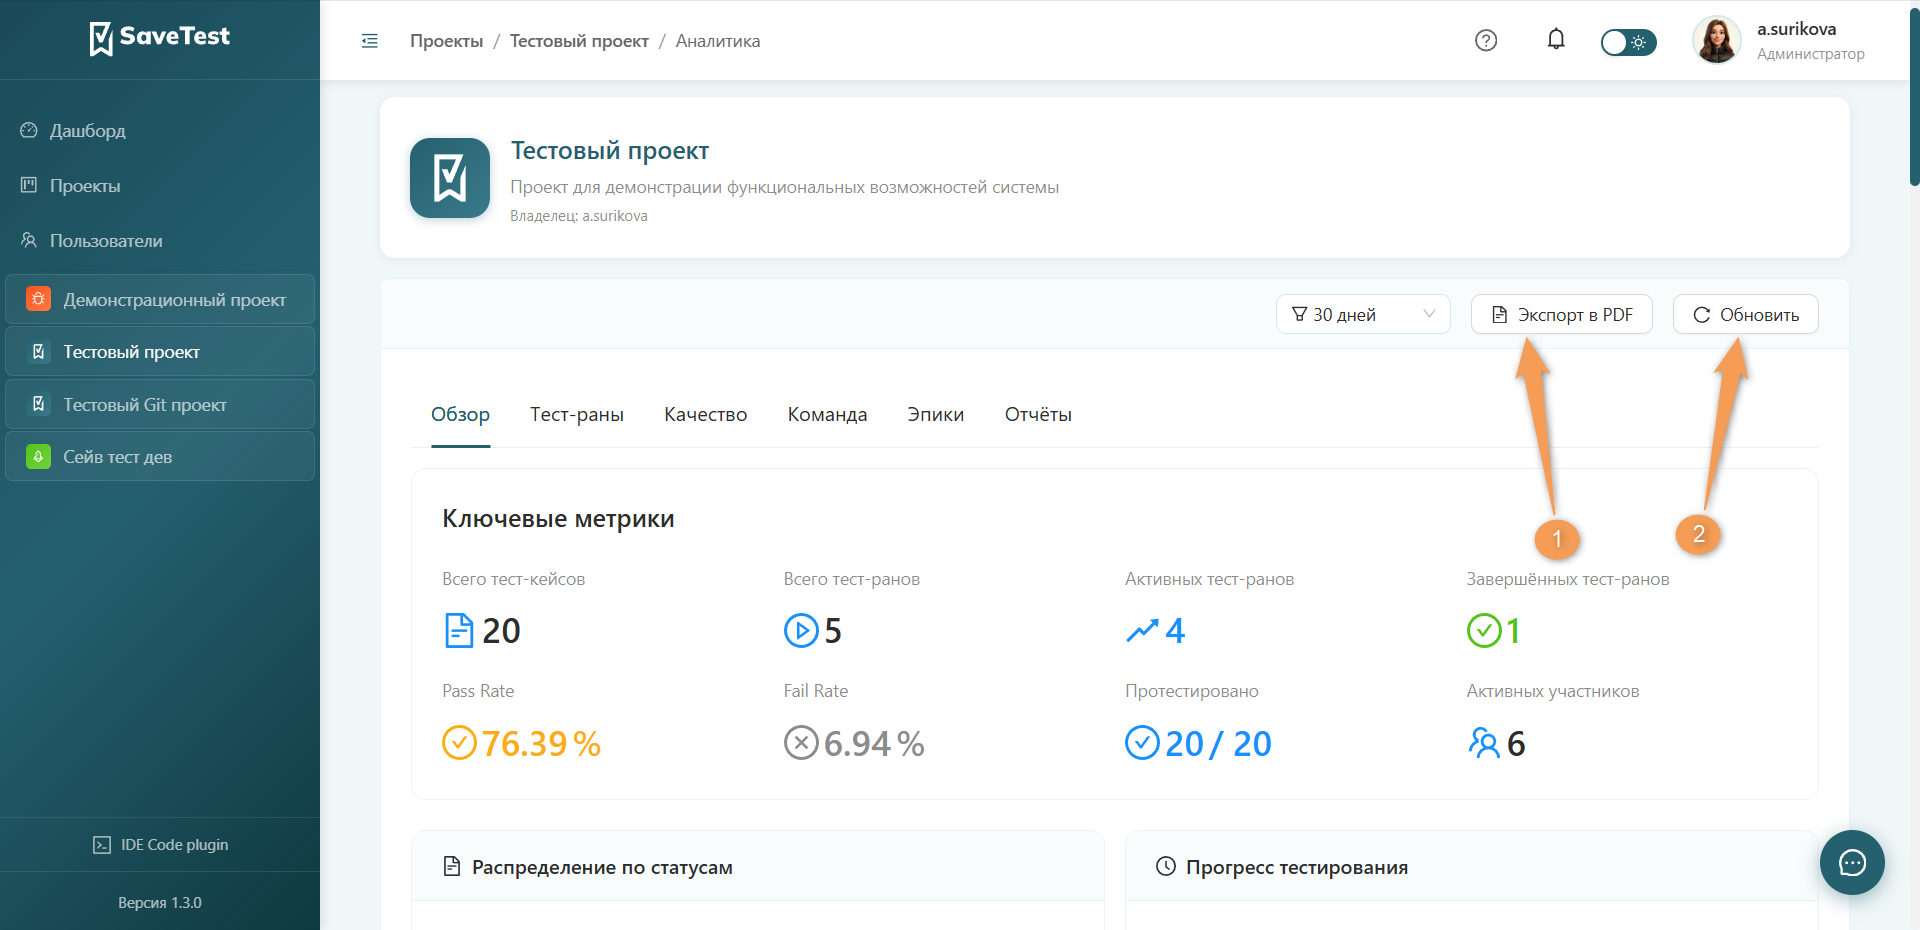This screenshot has height=930, width=1920.
Task: Open the 30 дней period dropdown
Action: (x=1363, y=314)
